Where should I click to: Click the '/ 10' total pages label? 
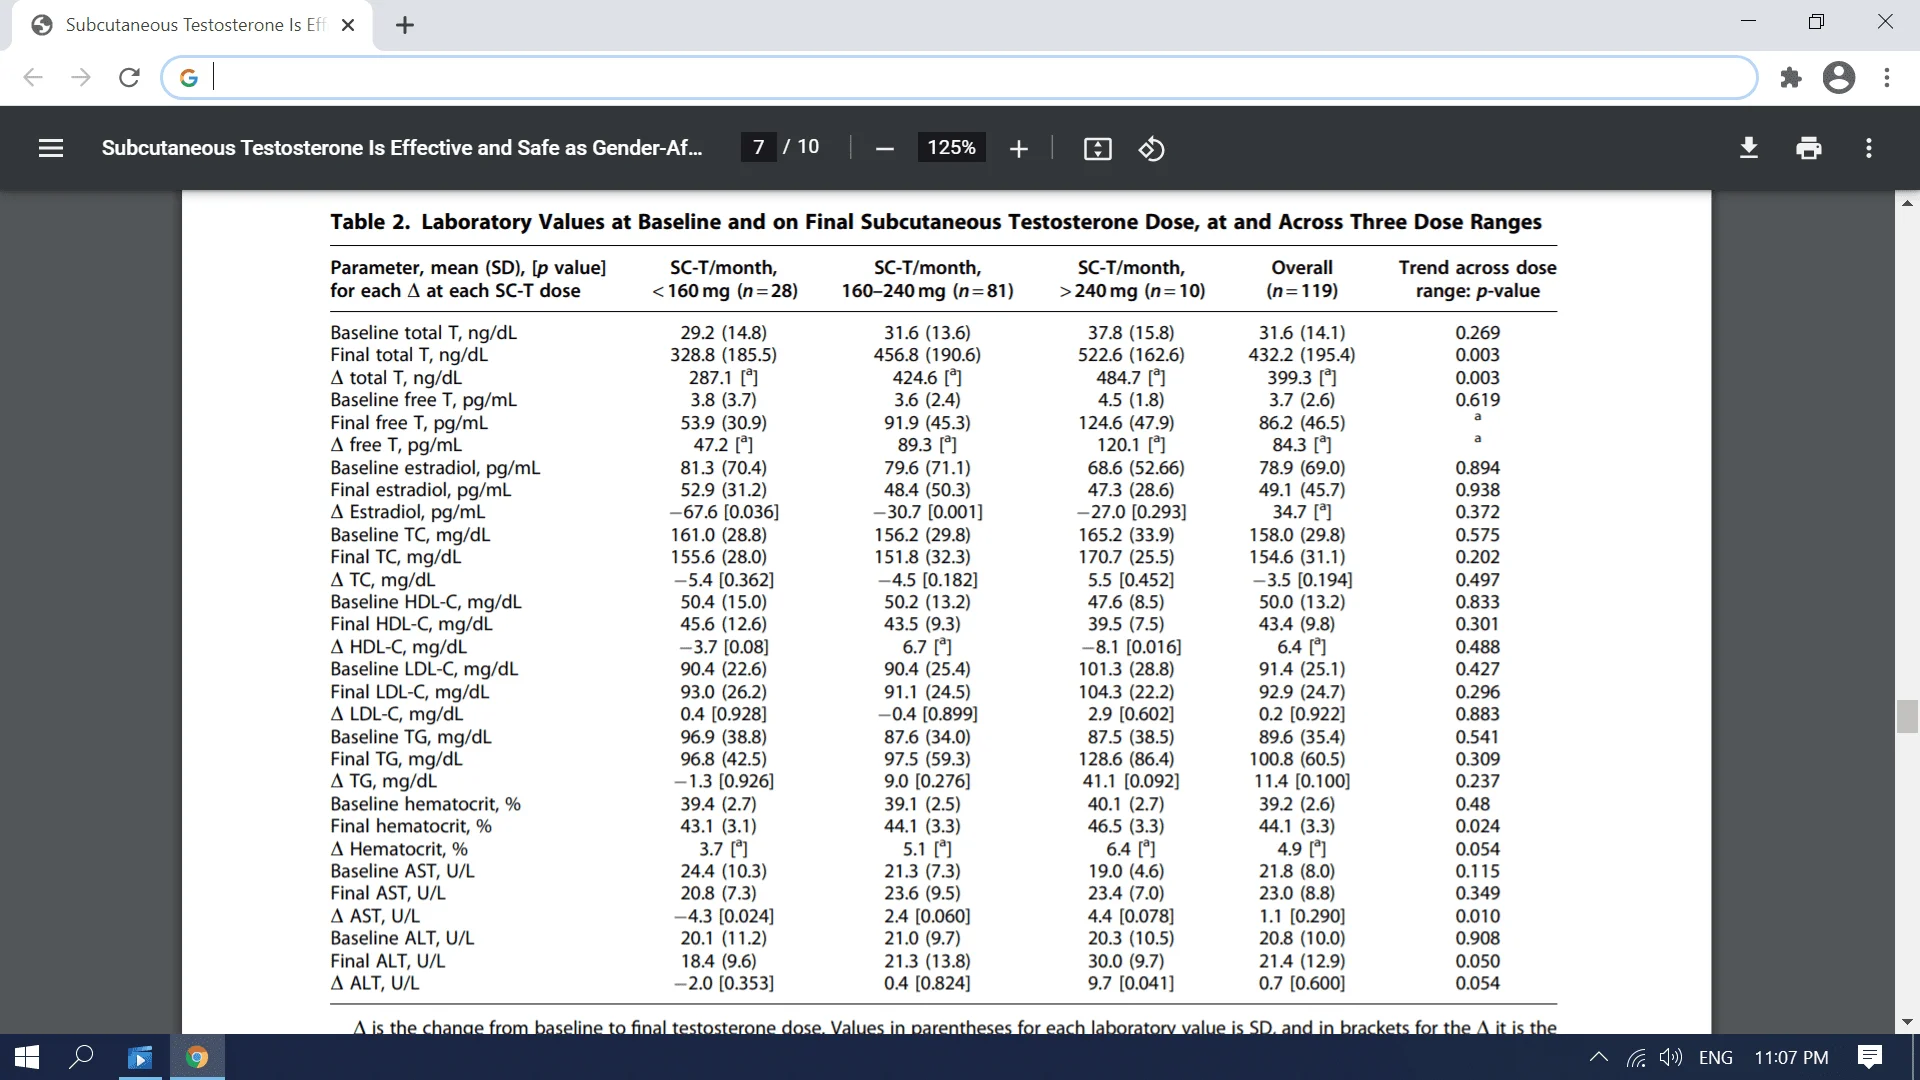click(801, 147)
